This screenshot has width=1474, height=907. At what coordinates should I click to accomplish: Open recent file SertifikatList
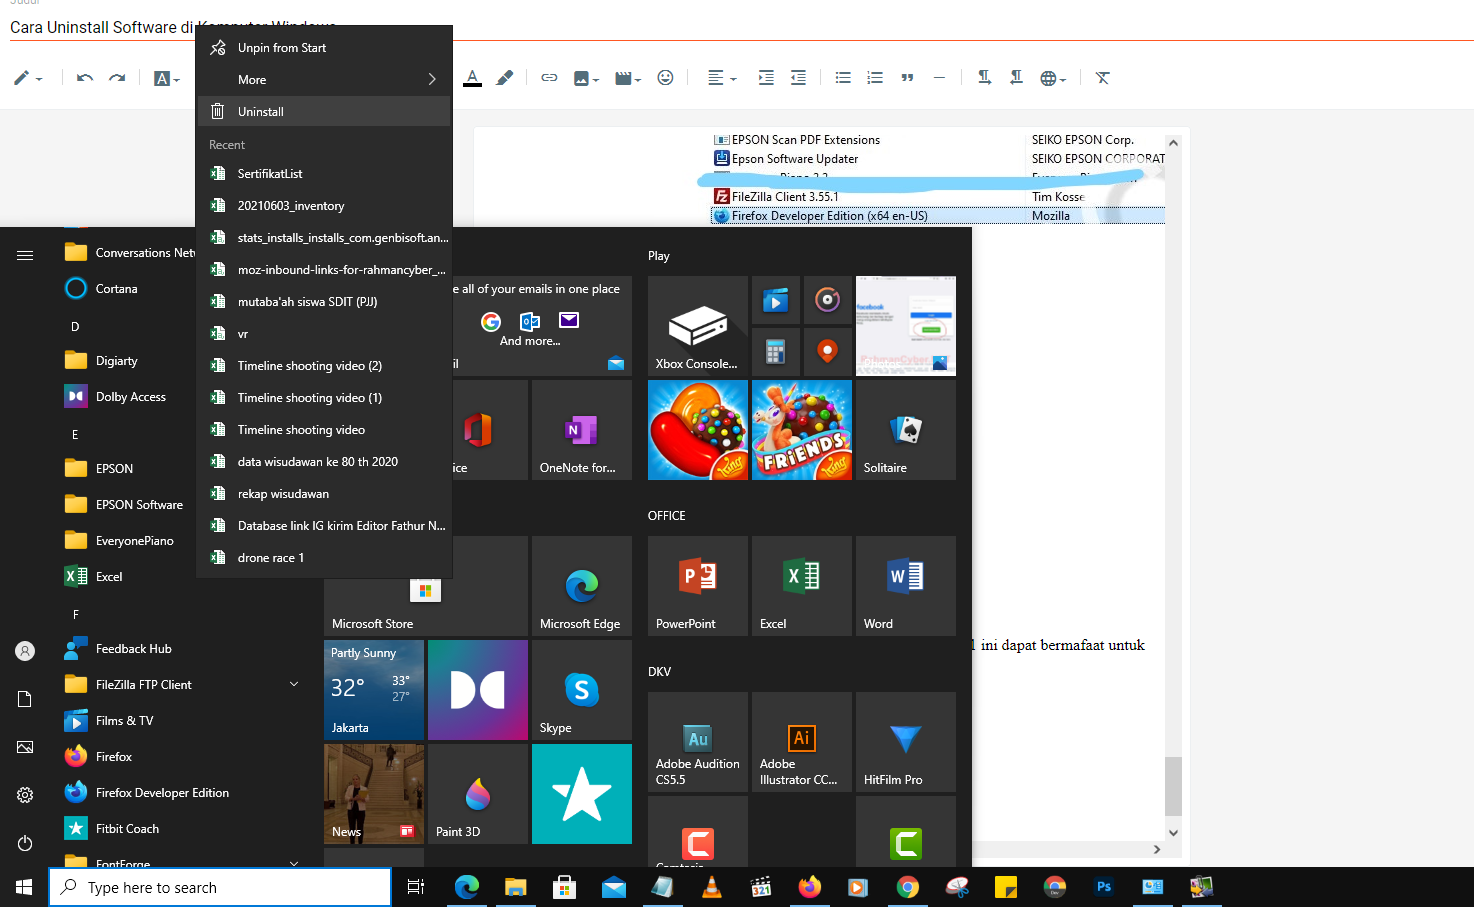(x=324, y=174)
